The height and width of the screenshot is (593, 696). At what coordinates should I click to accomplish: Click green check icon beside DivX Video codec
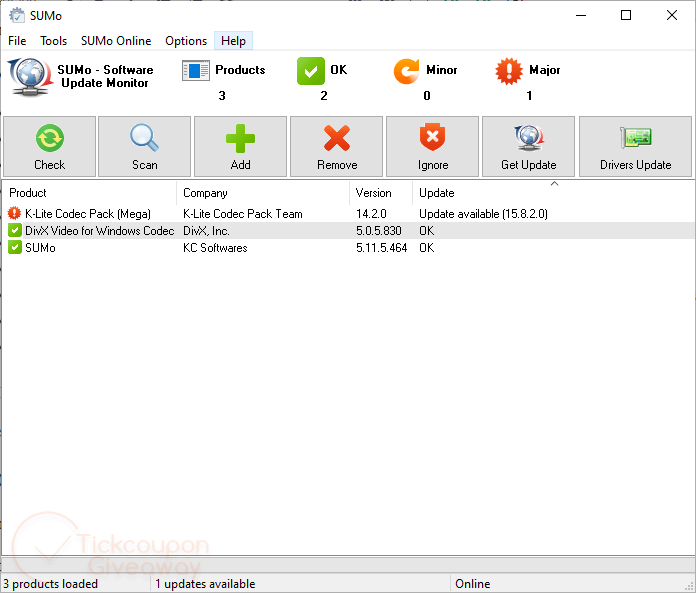[15, 230]
